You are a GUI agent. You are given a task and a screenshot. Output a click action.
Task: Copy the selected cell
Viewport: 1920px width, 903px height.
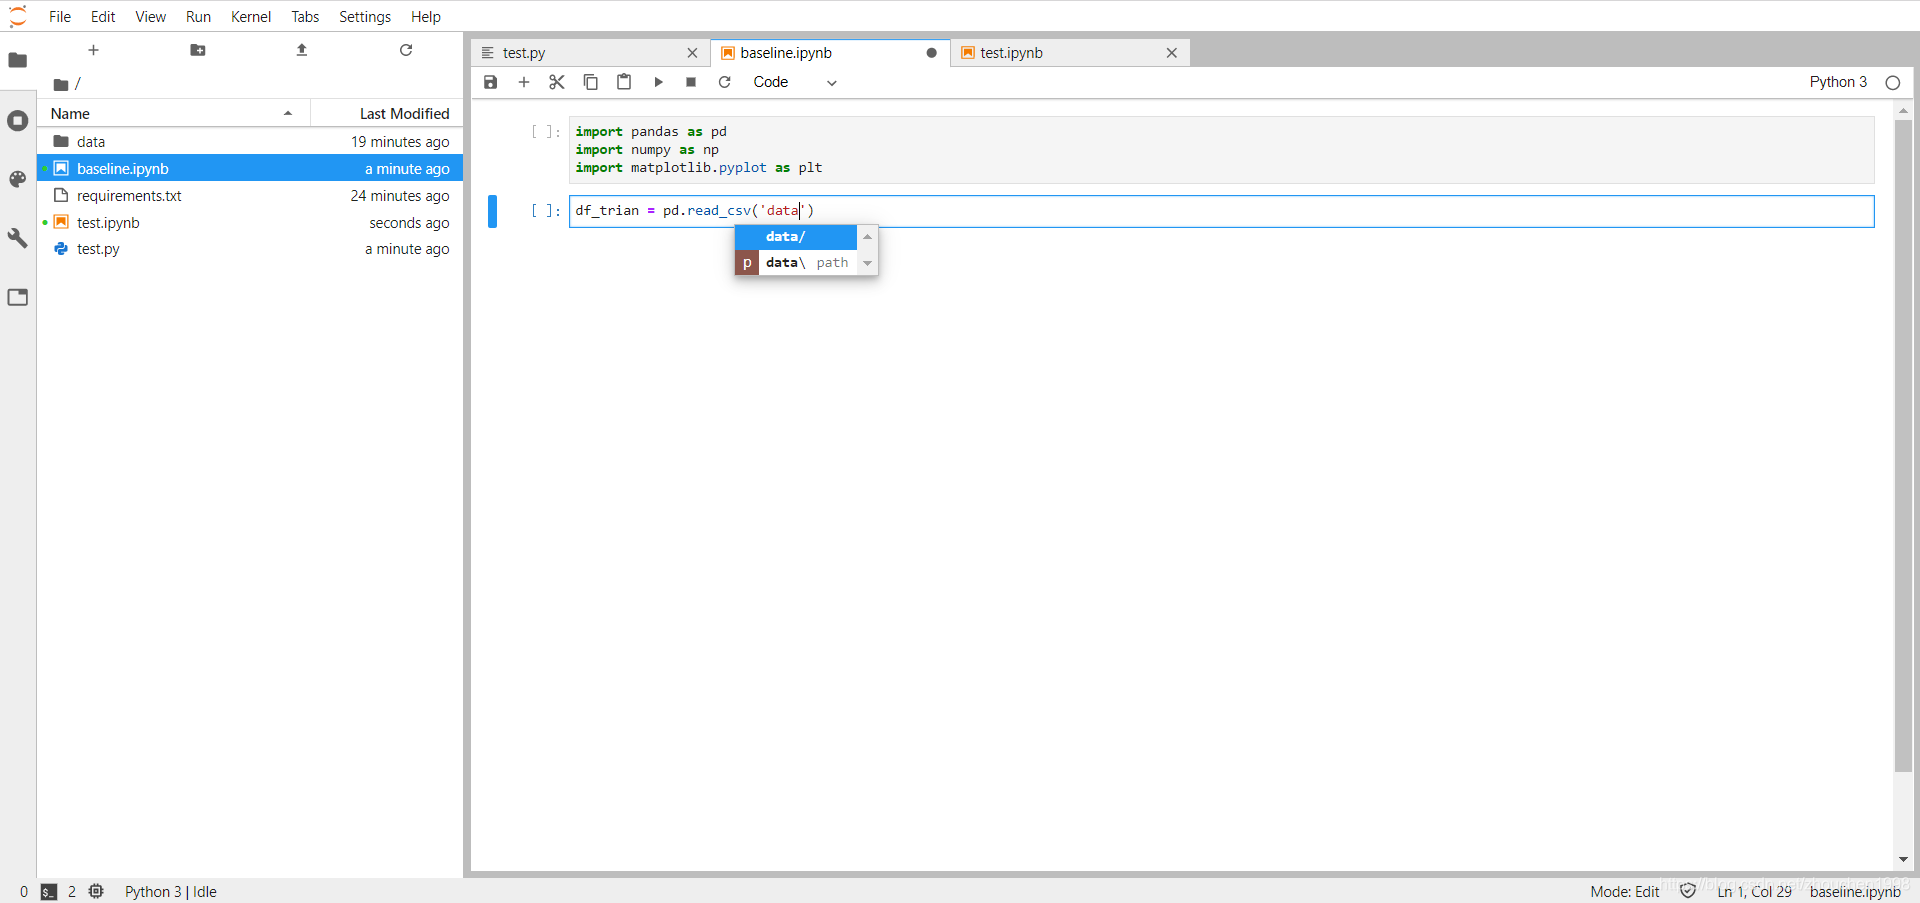pyautogui.click(x=591, y=82)
